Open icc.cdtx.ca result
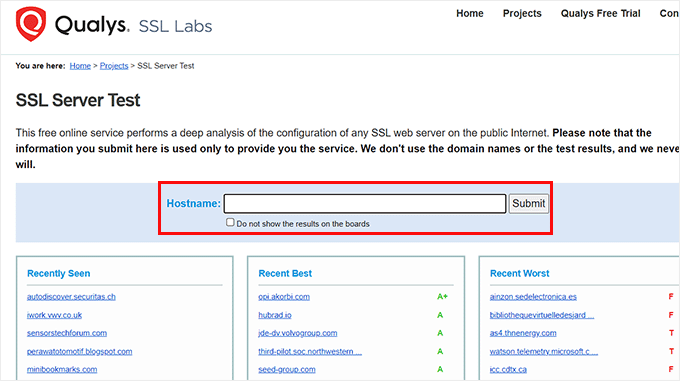 pyautogui.click(x=508, y=370)
